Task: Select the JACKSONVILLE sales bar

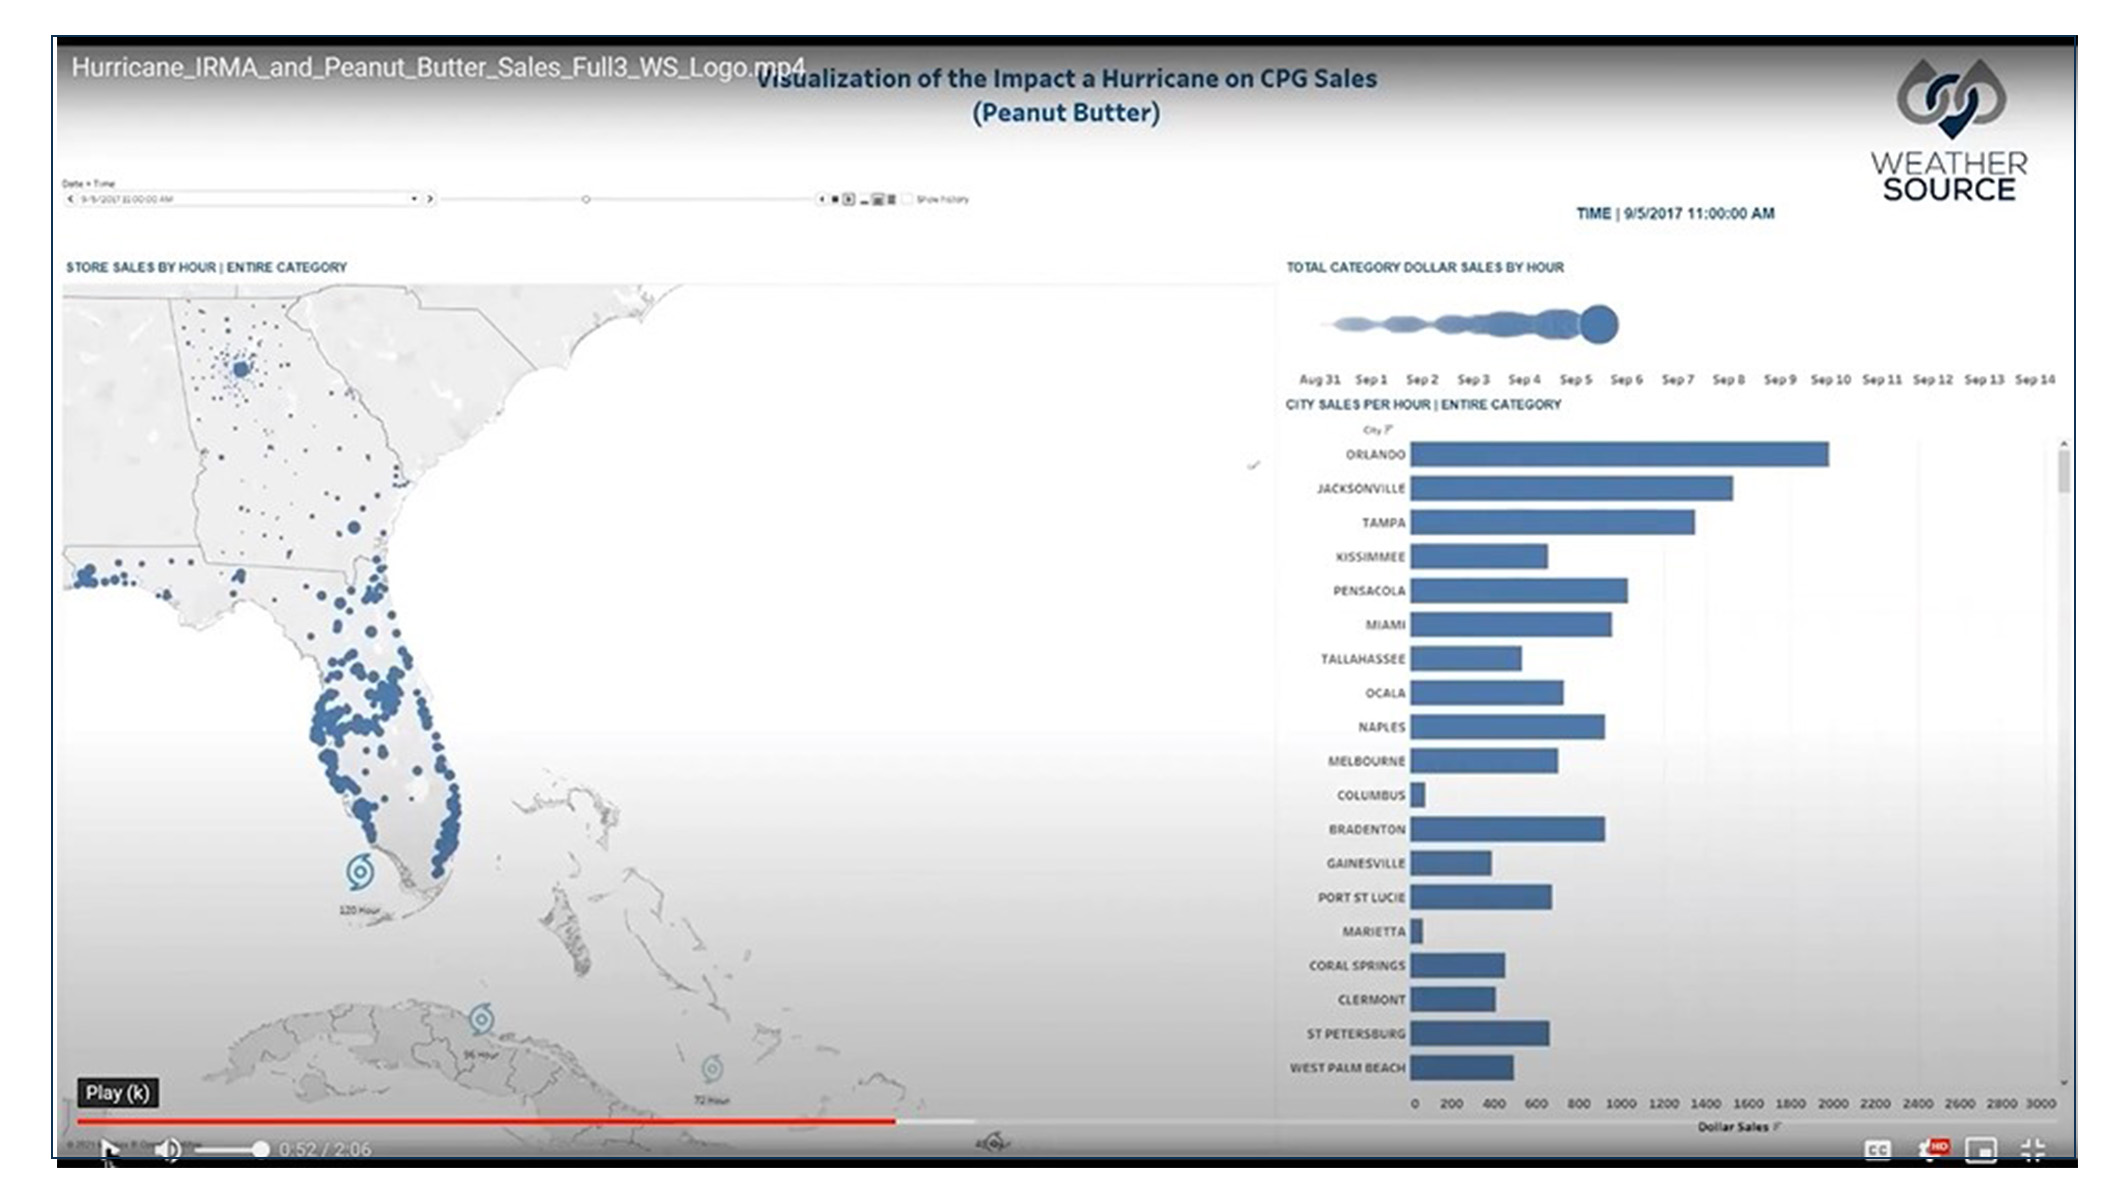Action: [x=1571, y=488]
